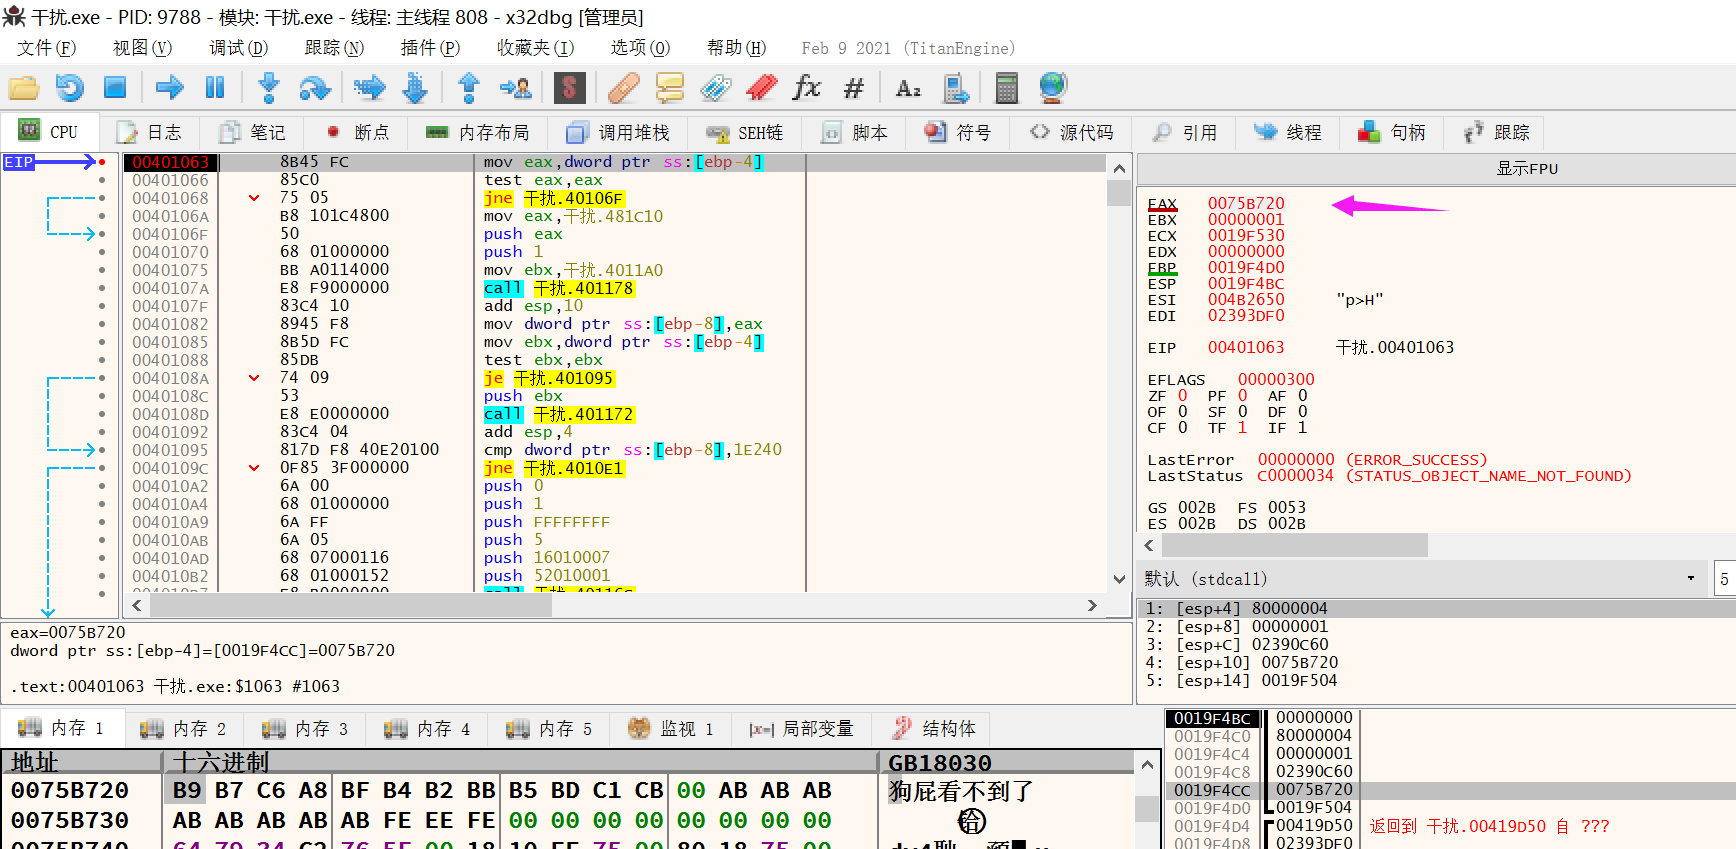
Task: Switch to the 内存 2 dump tab
Action: 185,728
